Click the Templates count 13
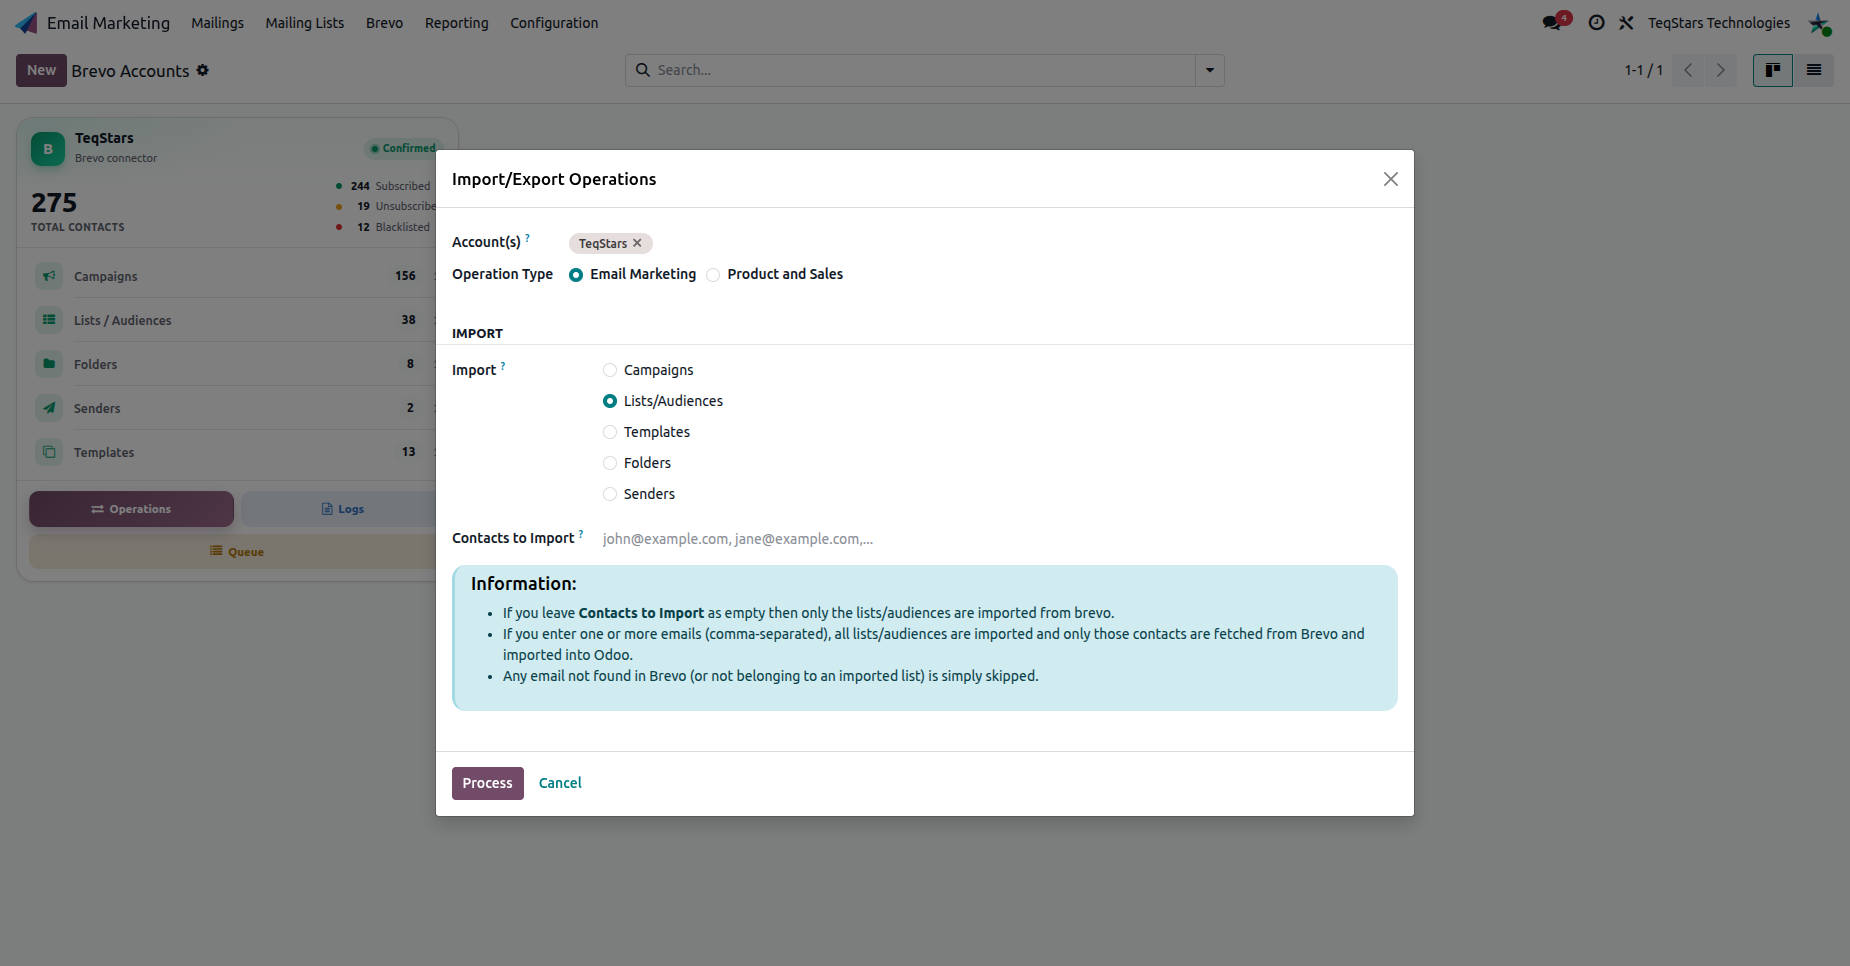 pos(408,452)
